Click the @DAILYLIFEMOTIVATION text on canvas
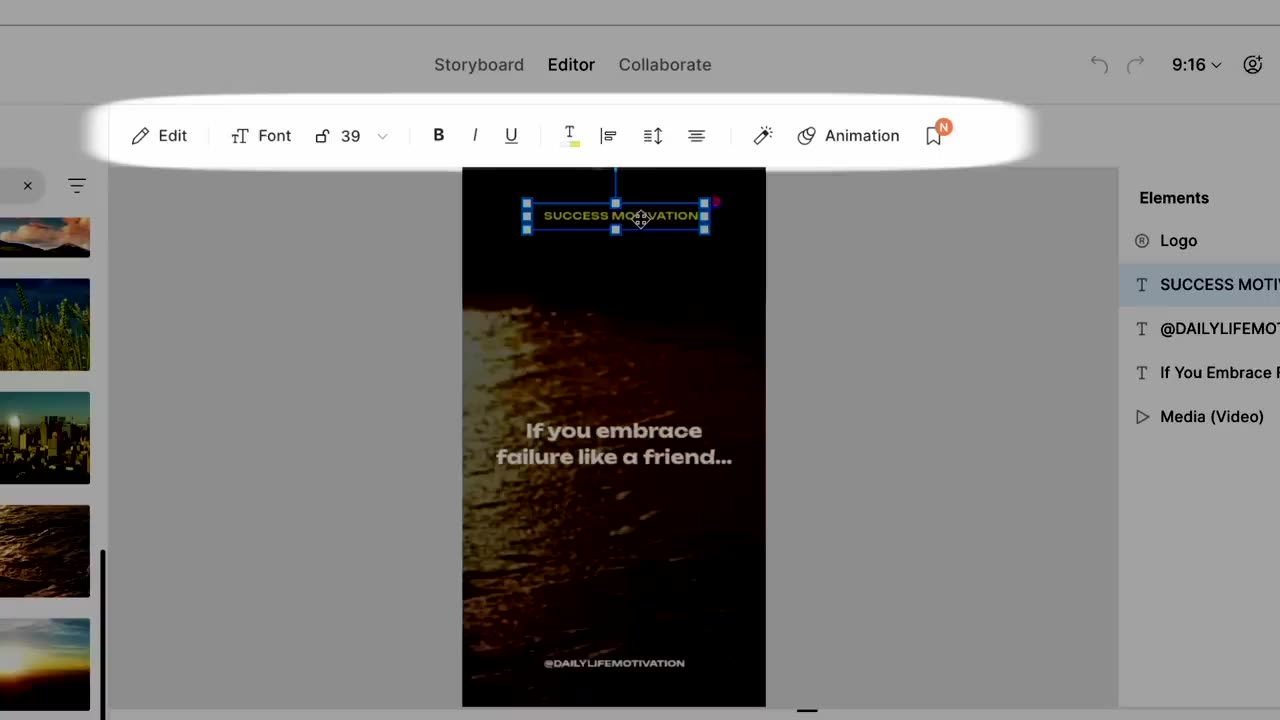Viewport: 1280px width, 720px height. pos(614,663)
